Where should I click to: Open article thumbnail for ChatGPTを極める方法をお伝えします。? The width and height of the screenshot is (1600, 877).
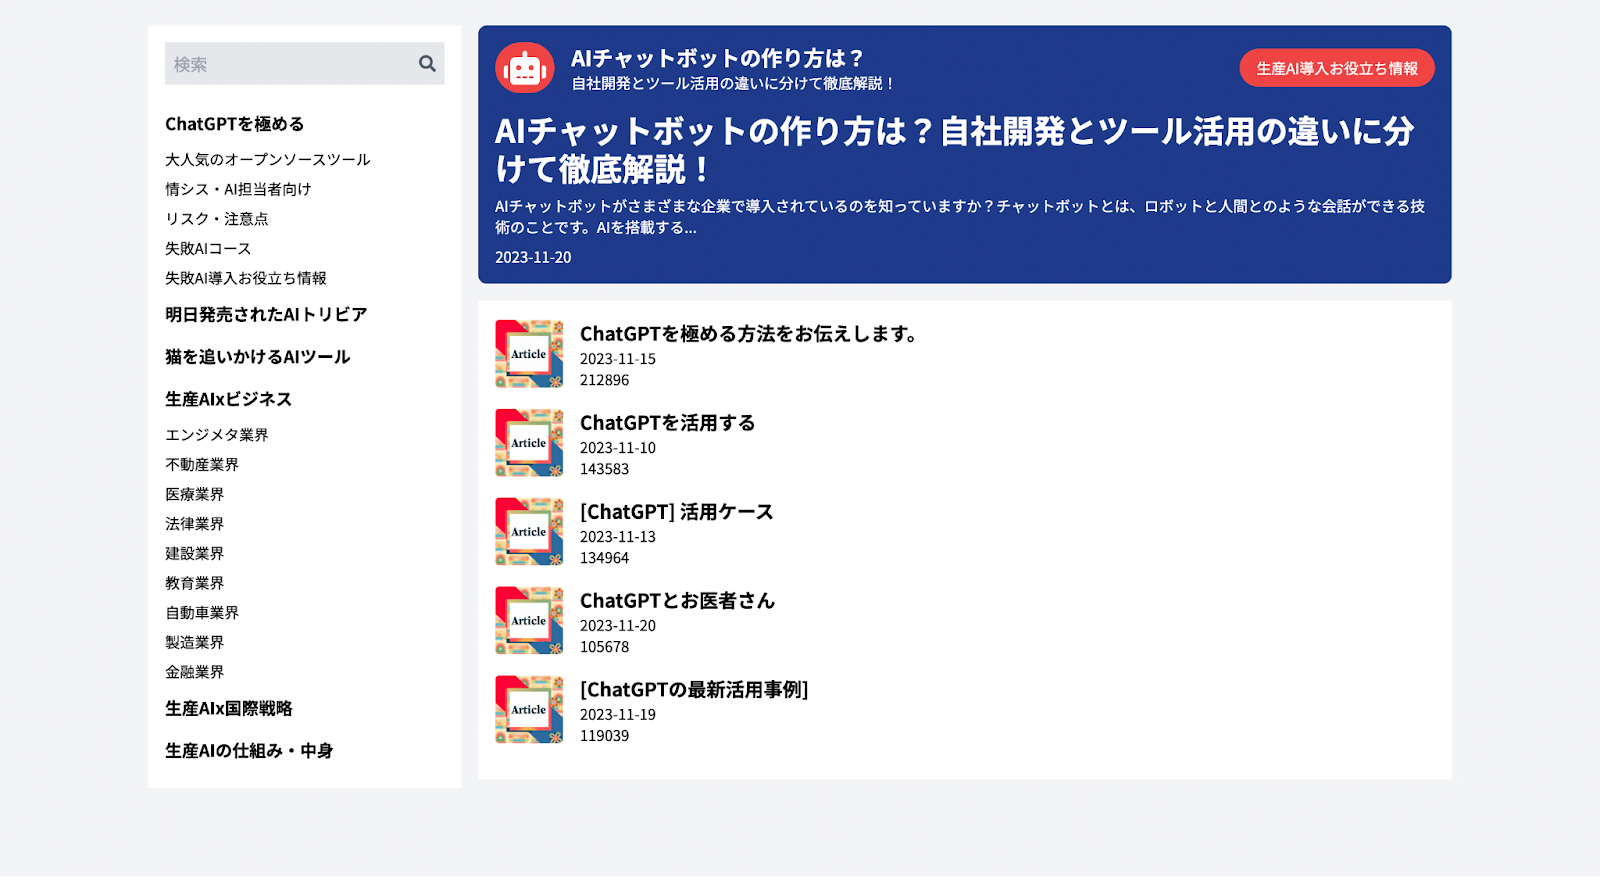tap(529, 354)
